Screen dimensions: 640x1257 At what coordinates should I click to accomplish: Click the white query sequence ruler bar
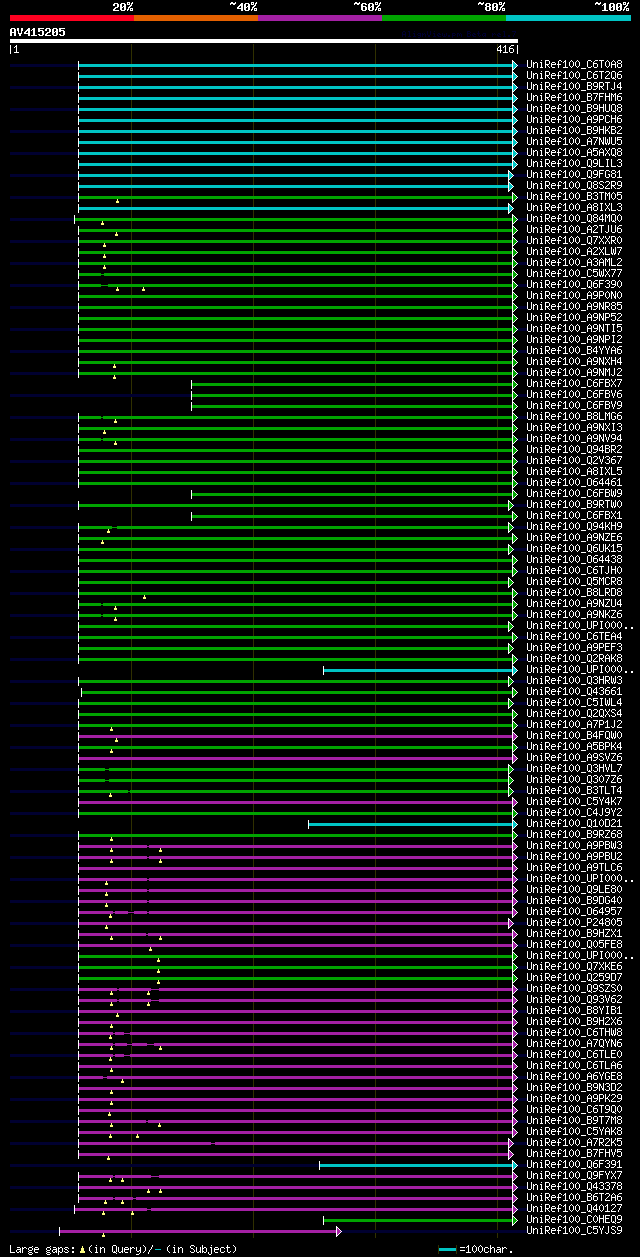(263, 41)
